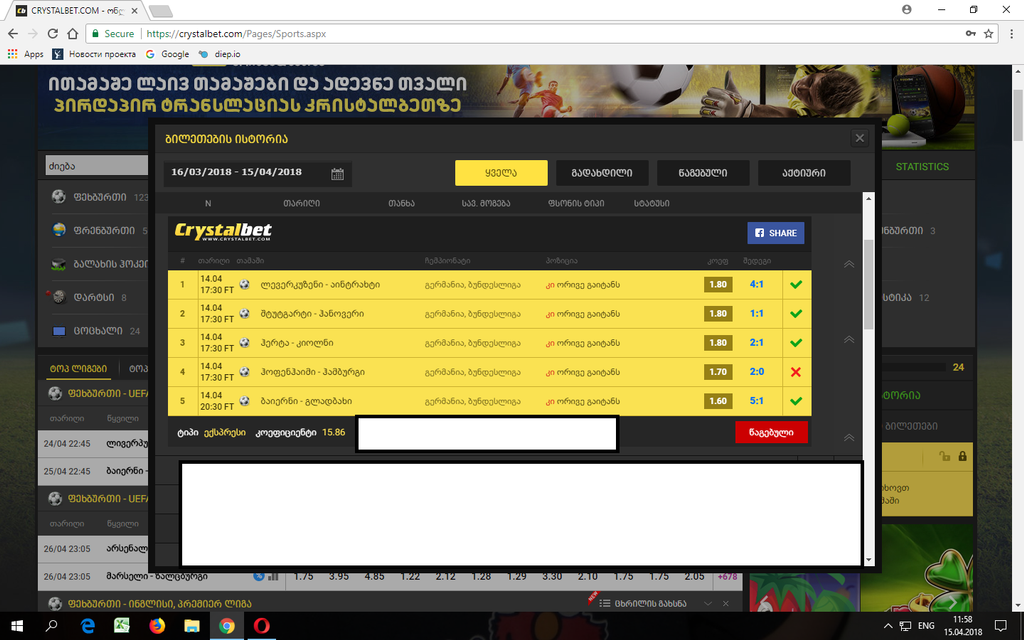Open Firefox from the taskbar

click(x=157, y=626)
